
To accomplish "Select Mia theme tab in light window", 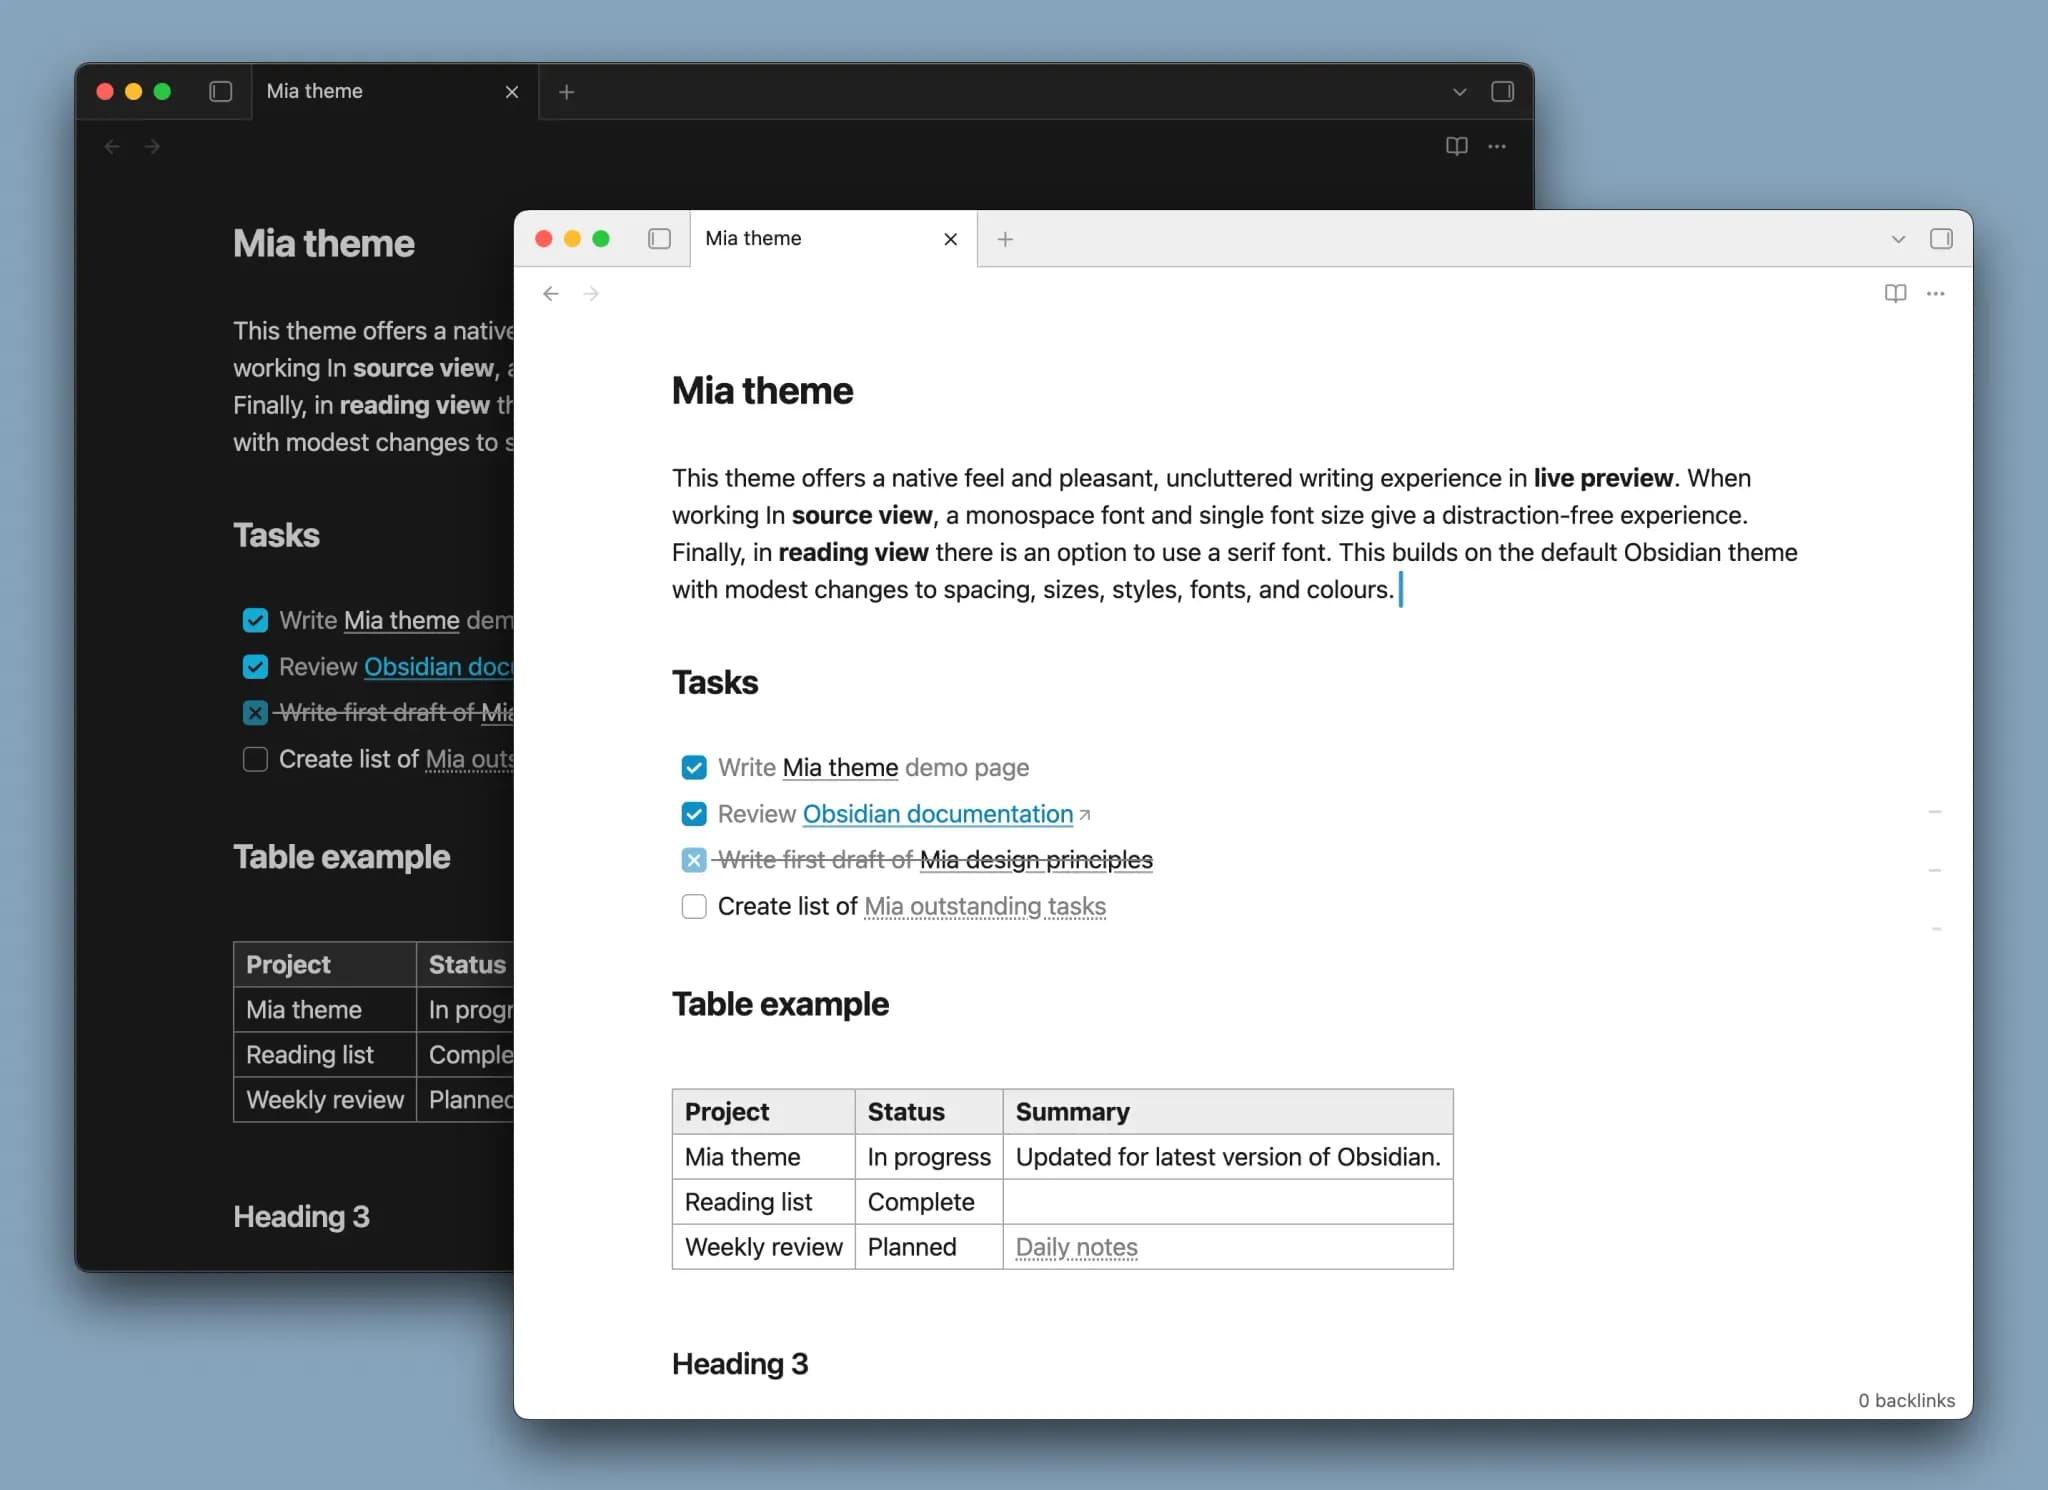I will 833,239.
